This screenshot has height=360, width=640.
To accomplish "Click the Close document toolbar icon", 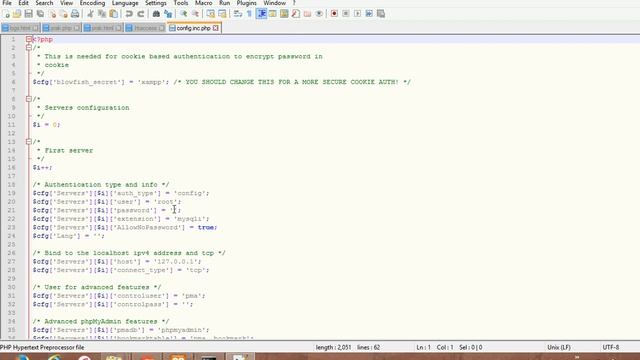I will [52, 14].
